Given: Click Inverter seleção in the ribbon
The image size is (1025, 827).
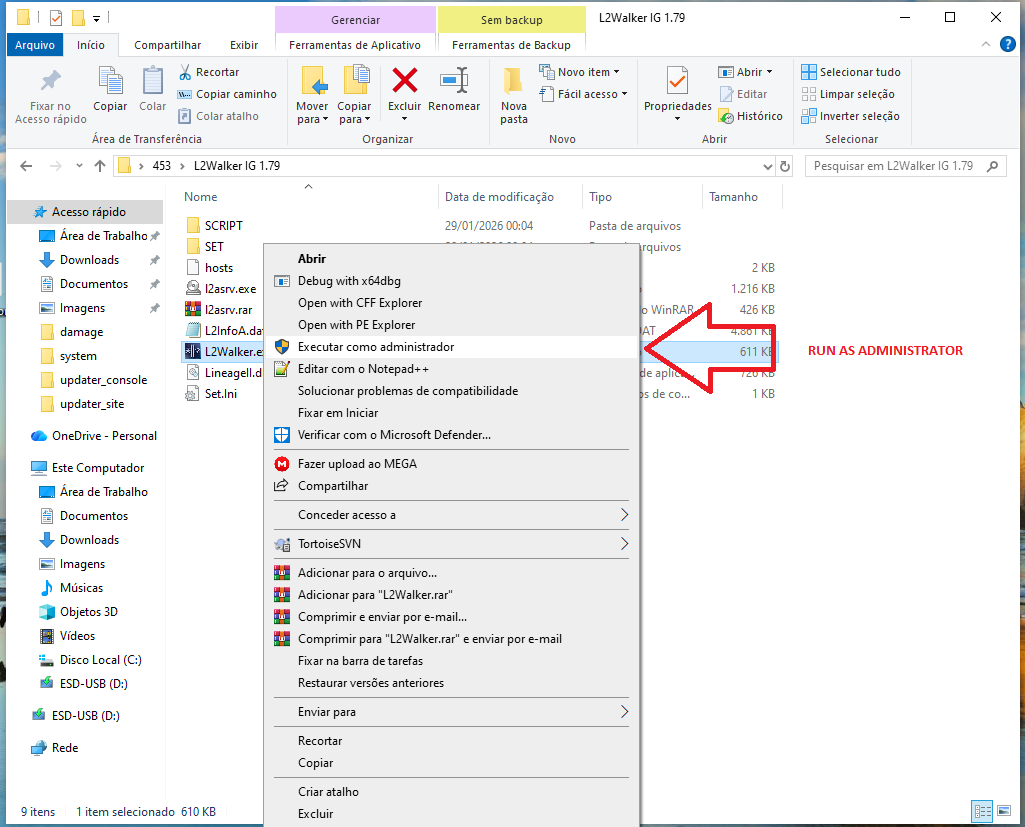Looking at the screenshot, I should [x=850, y=116].
